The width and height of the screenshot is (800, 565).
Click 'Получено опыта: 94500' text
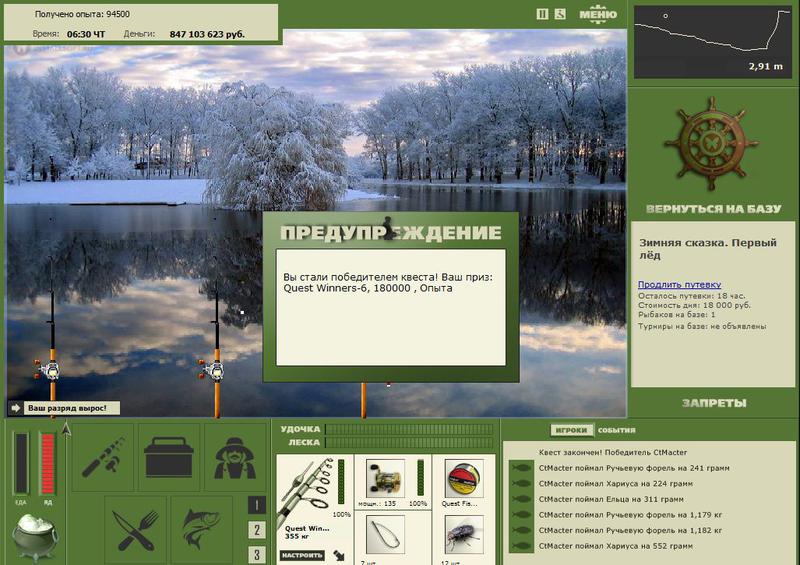82,14
